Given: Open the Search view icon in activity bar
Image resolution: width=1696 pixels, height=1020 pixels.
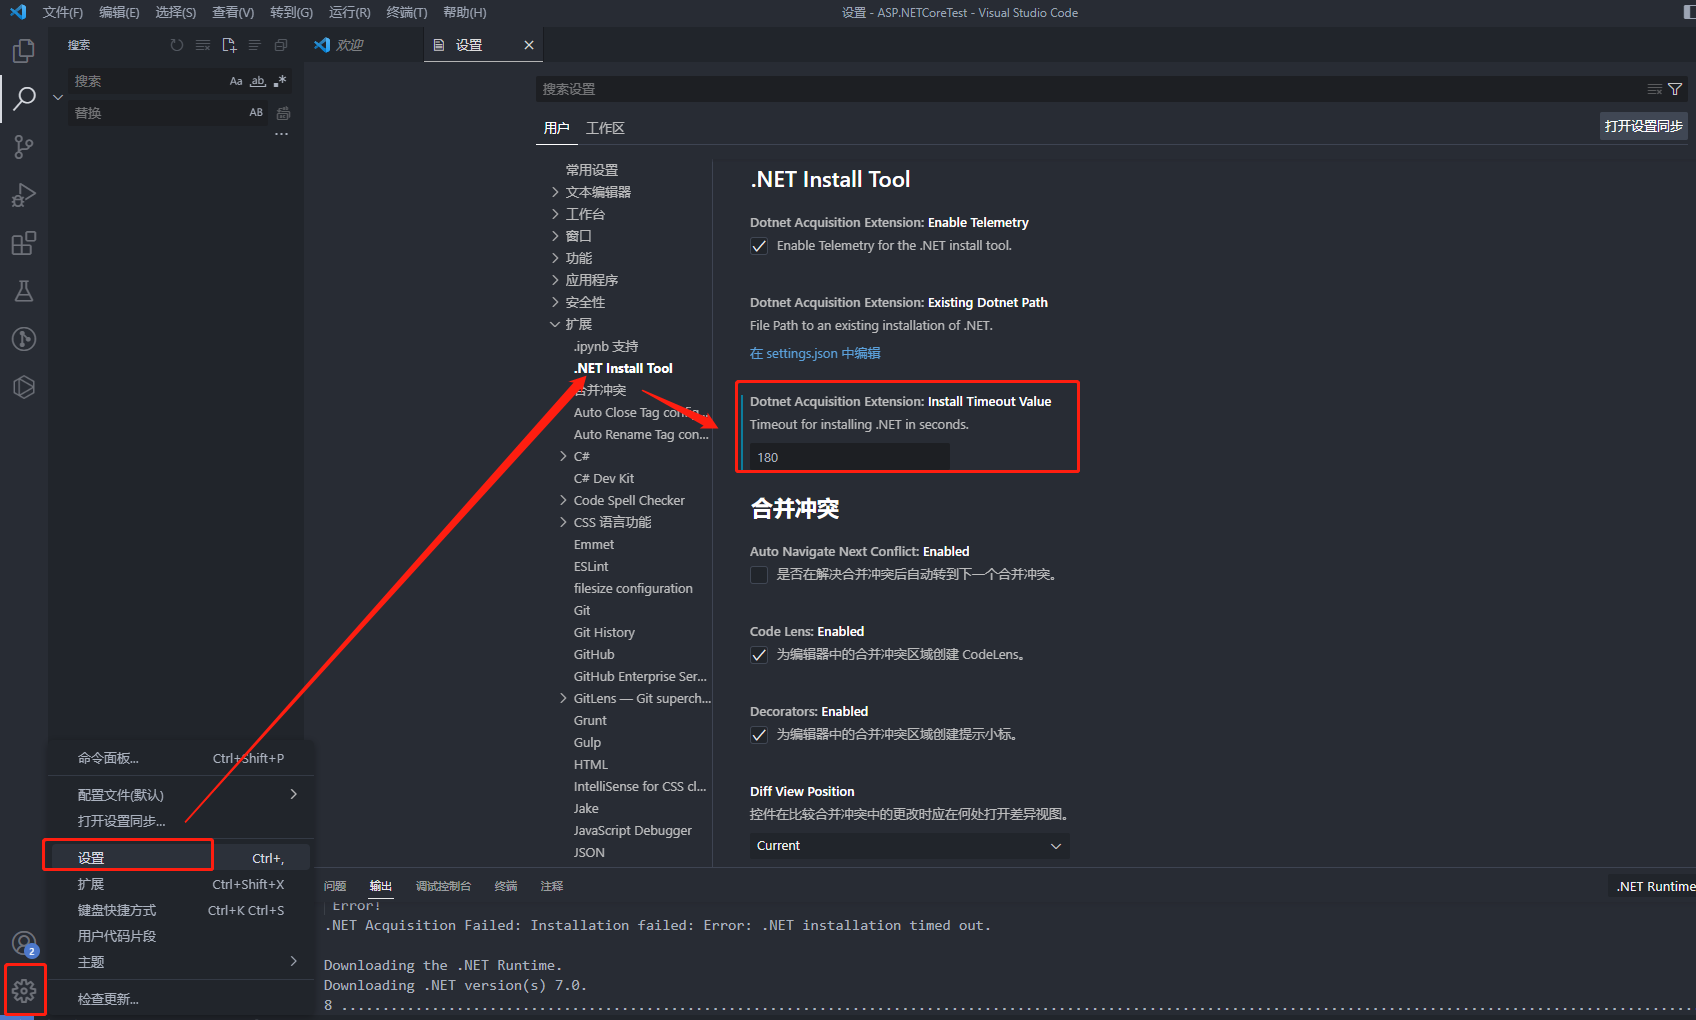Looking at the screenshot, I should pyautogui.click(x=24, y=98).
